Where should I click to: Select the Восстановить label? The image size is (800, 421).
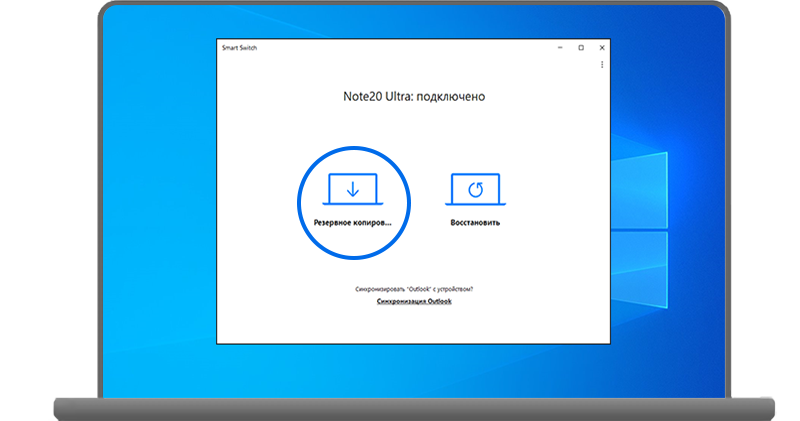[475, 222]
